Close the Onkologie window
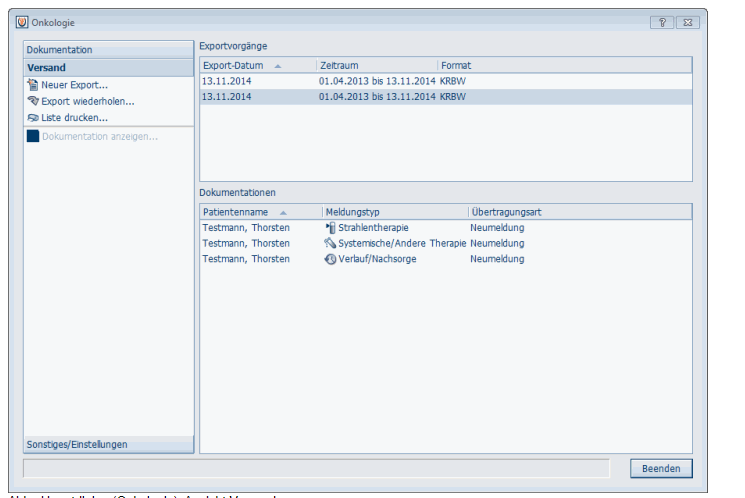Image resolution: width=745 pixels, height=498 pixels. [x=688, y=22]
